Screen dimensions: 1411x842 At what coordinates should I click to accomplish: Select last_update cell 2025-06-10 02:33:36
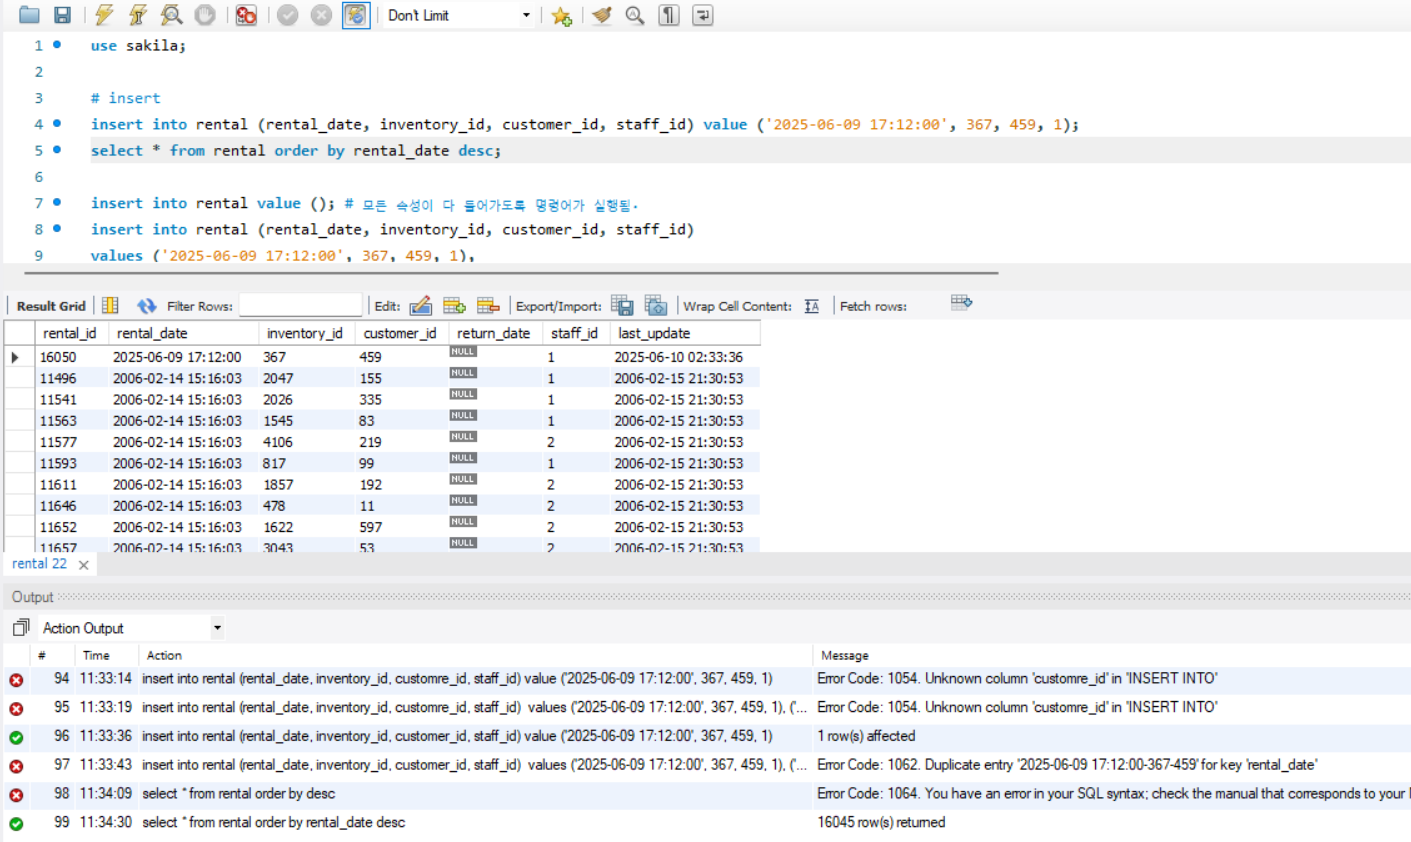685,357
